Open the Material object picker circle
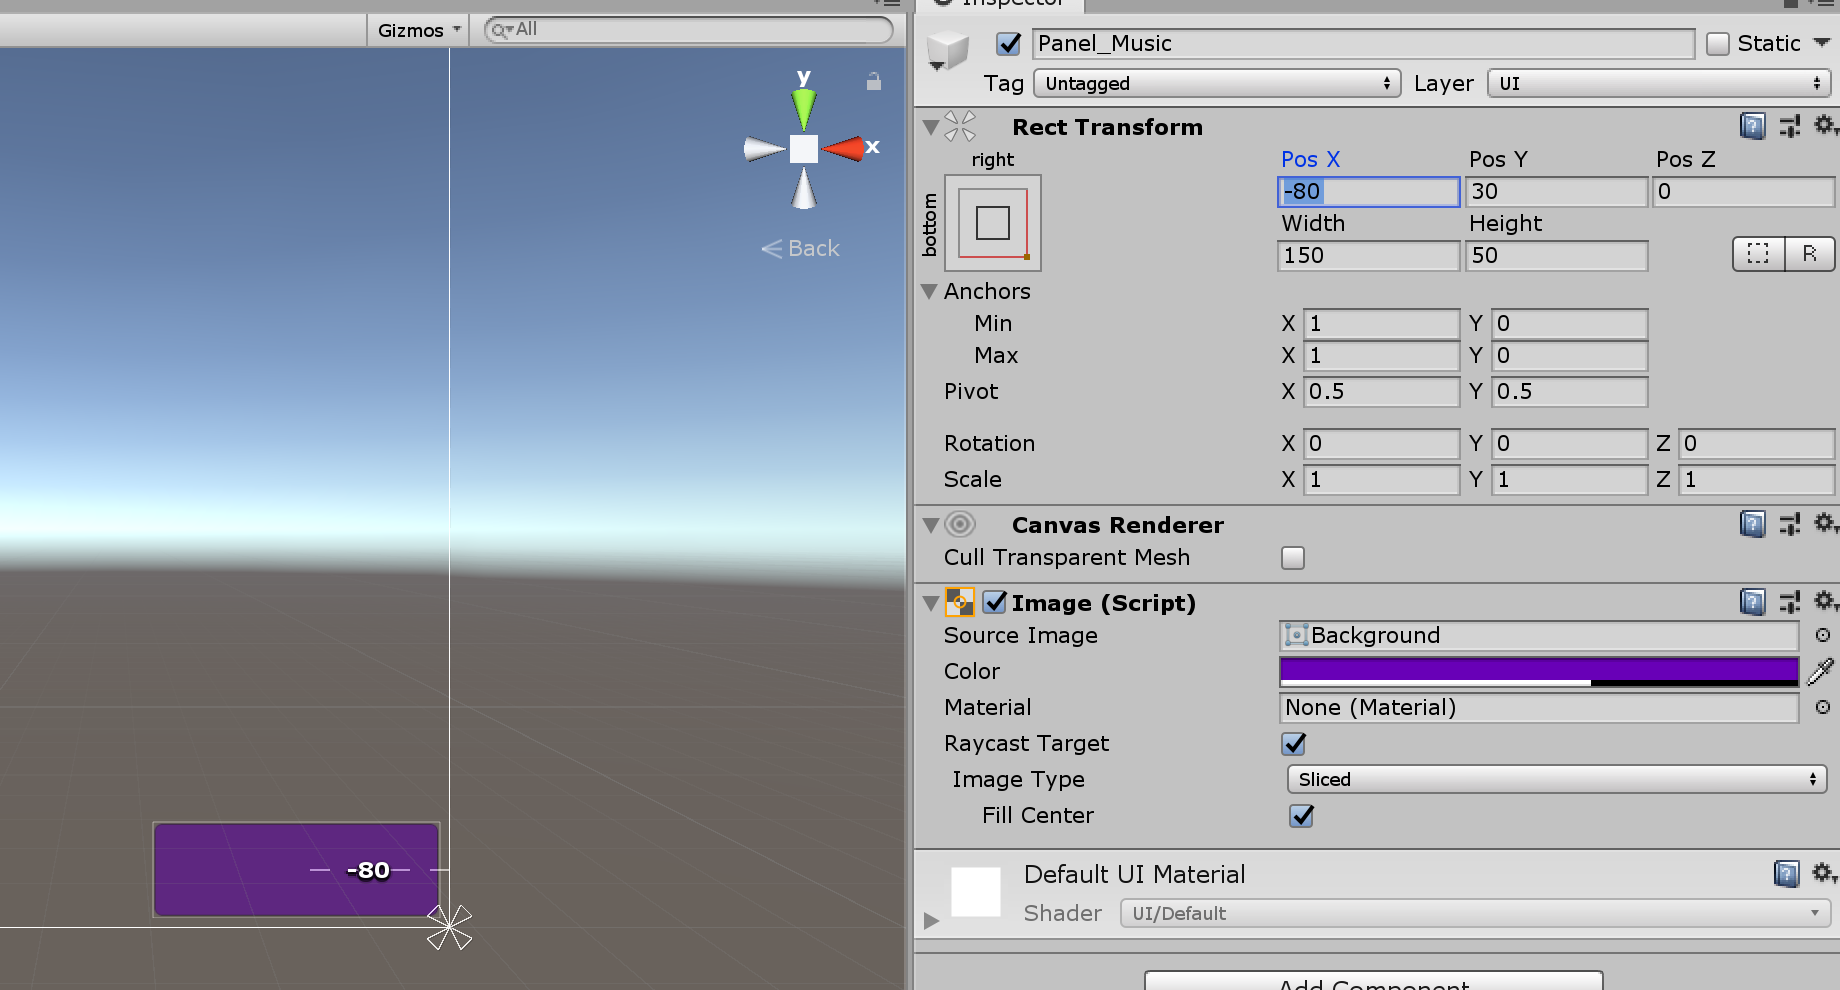This screenshot has width=1840, height=990. tap(1824, 708)
